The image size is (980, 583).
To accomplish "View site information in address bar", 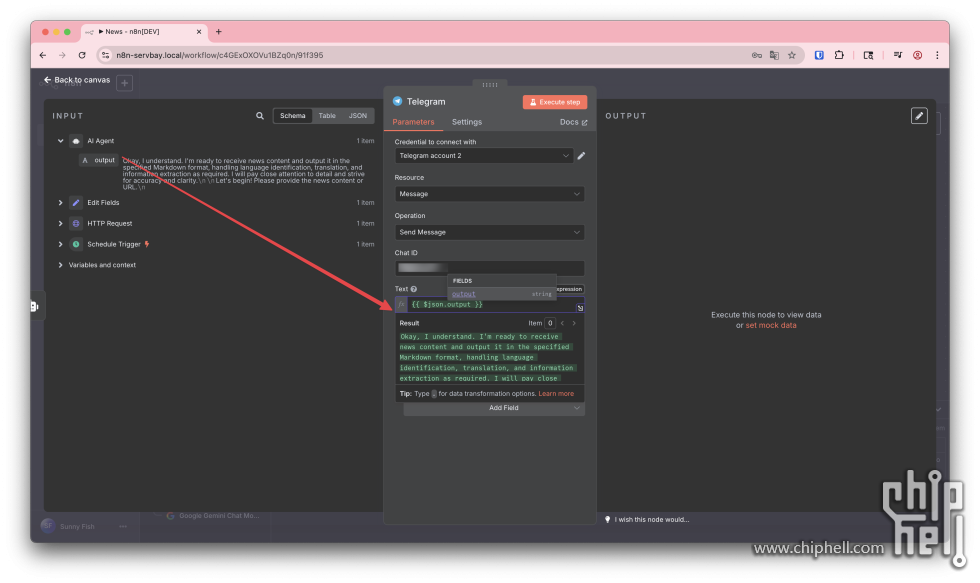I will [106, 55].
